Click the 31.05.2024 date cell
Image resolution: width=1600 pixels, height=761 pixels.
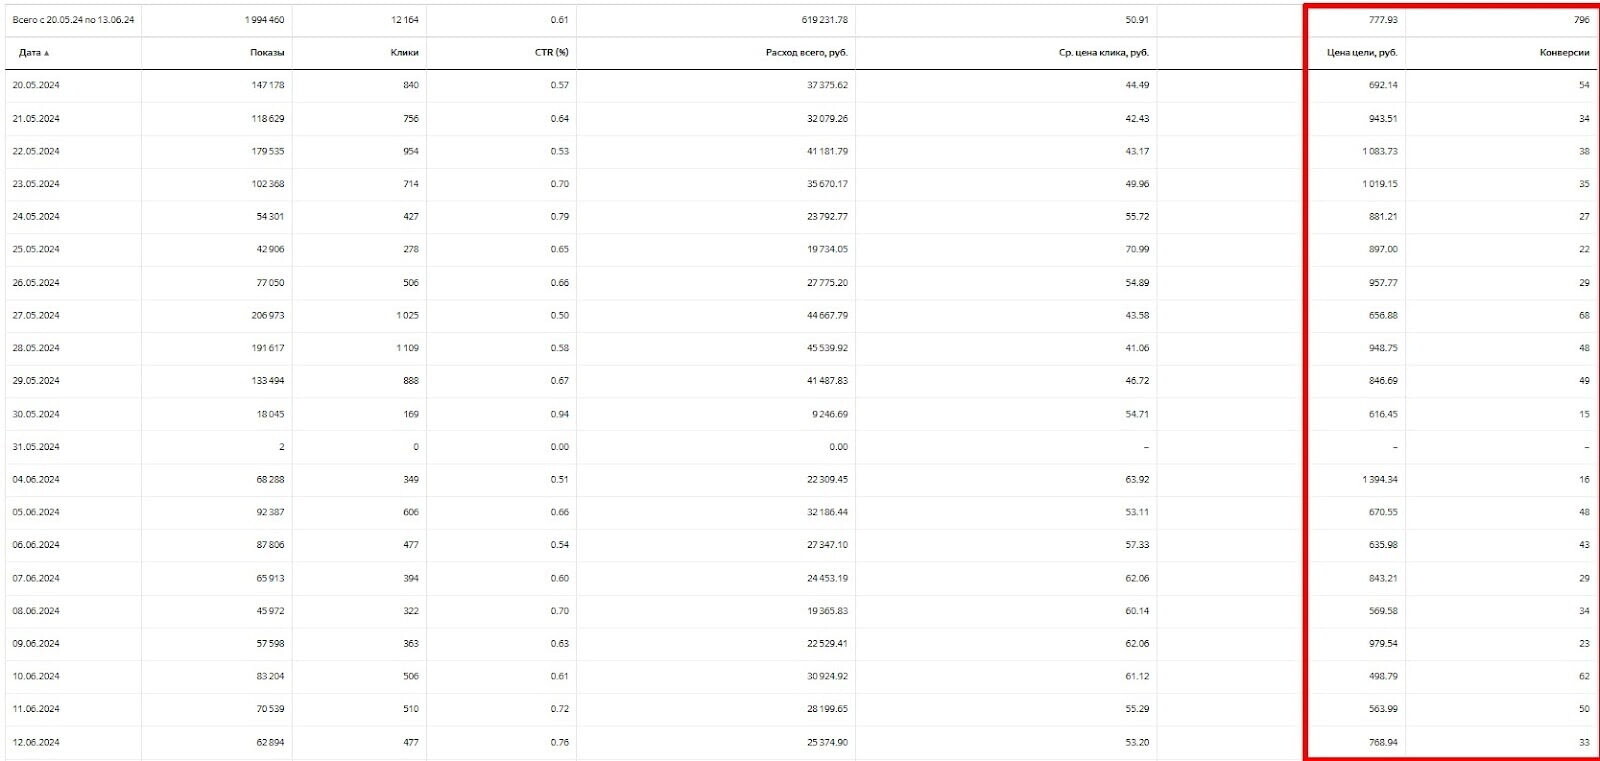click(x=36, y=447)
